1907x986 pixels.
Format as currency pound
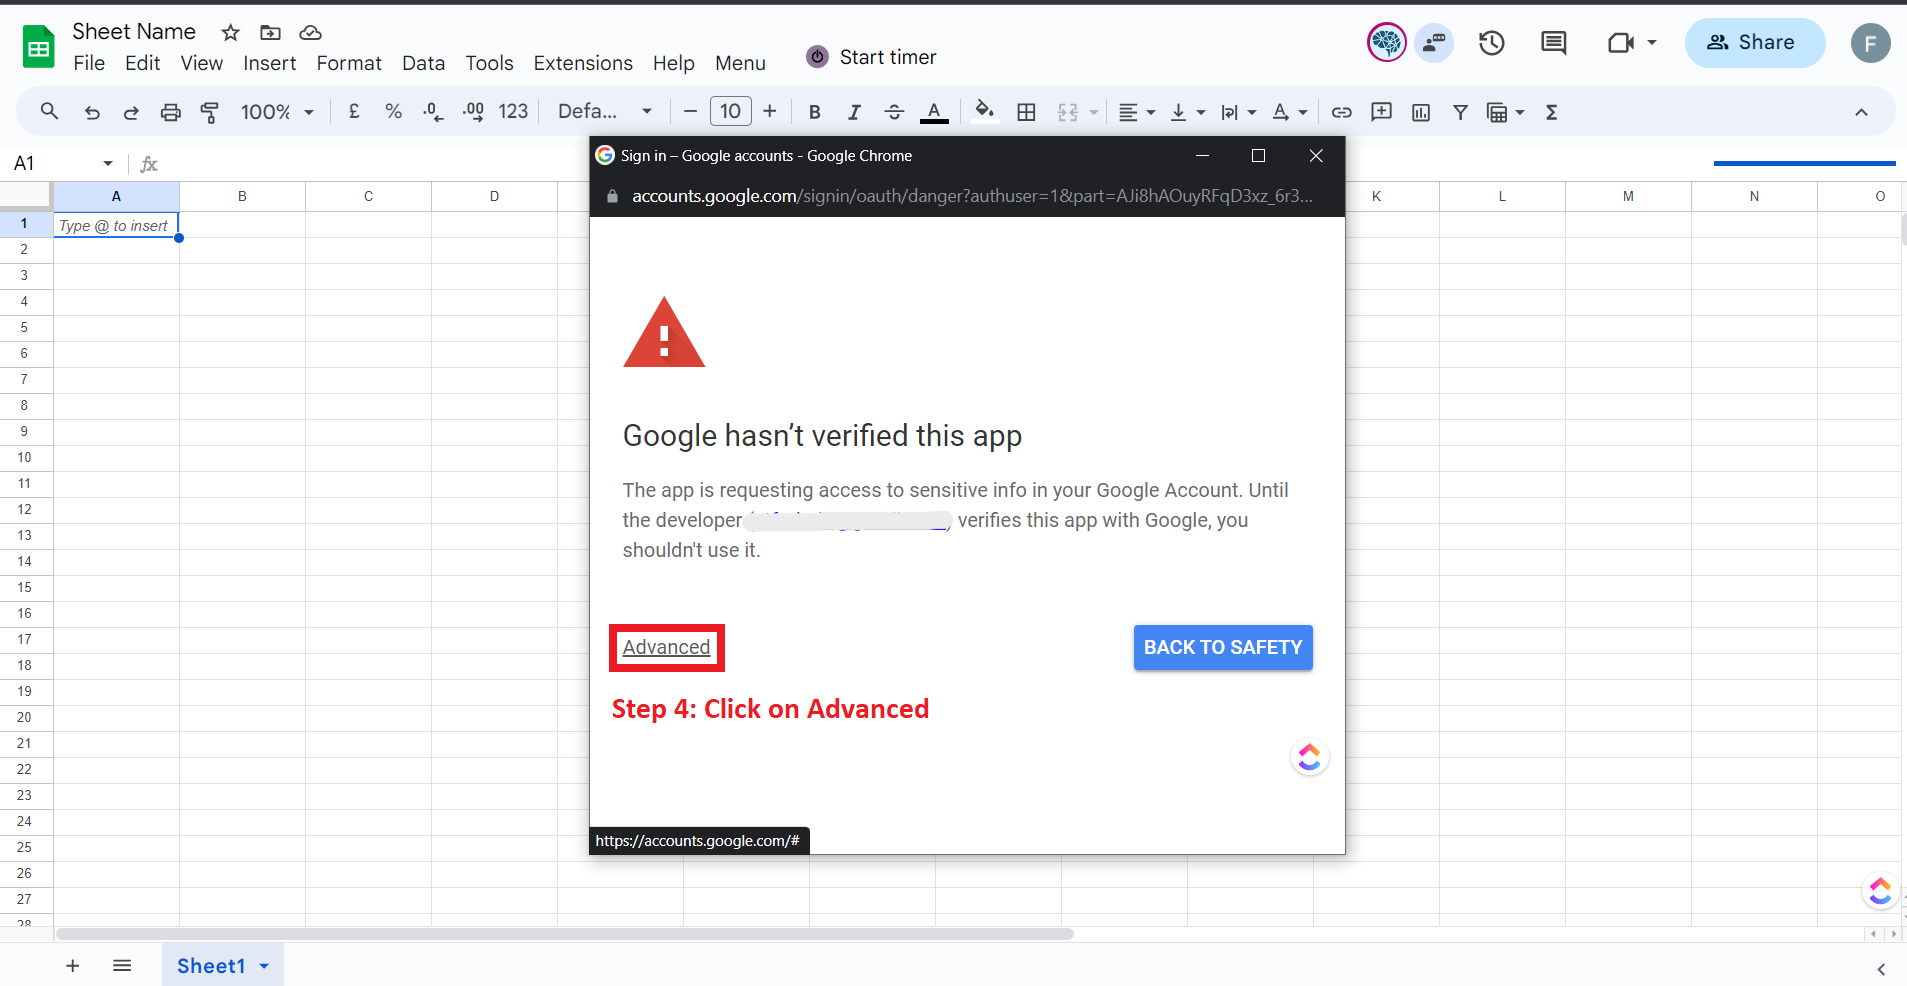pyautogui.click(x=354, y=111)
